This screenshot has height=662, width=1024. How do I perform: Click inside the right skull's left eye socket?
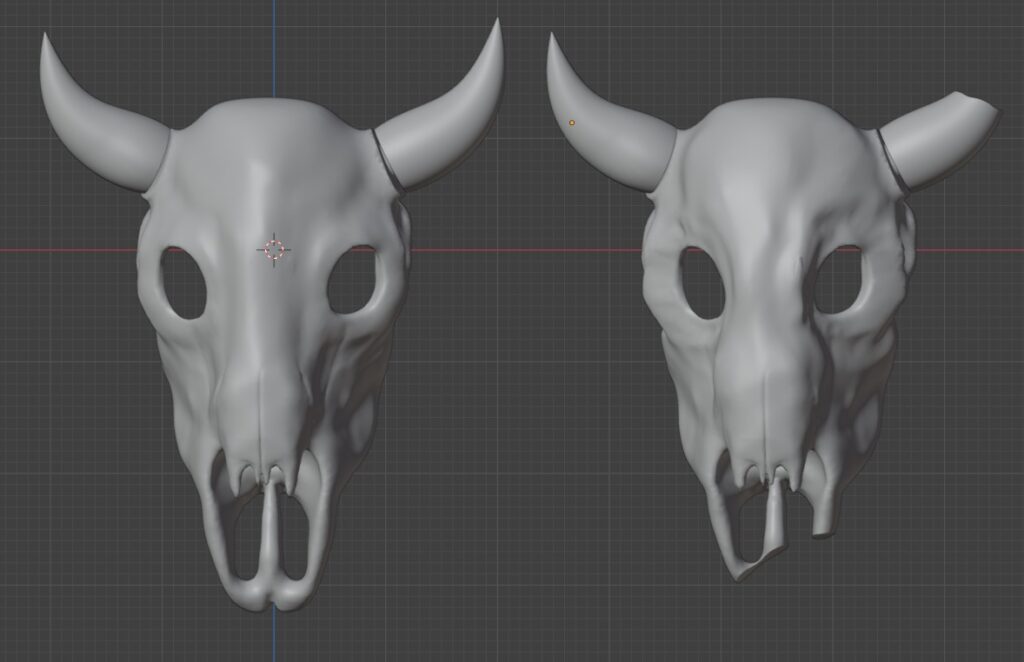[704, 282]
